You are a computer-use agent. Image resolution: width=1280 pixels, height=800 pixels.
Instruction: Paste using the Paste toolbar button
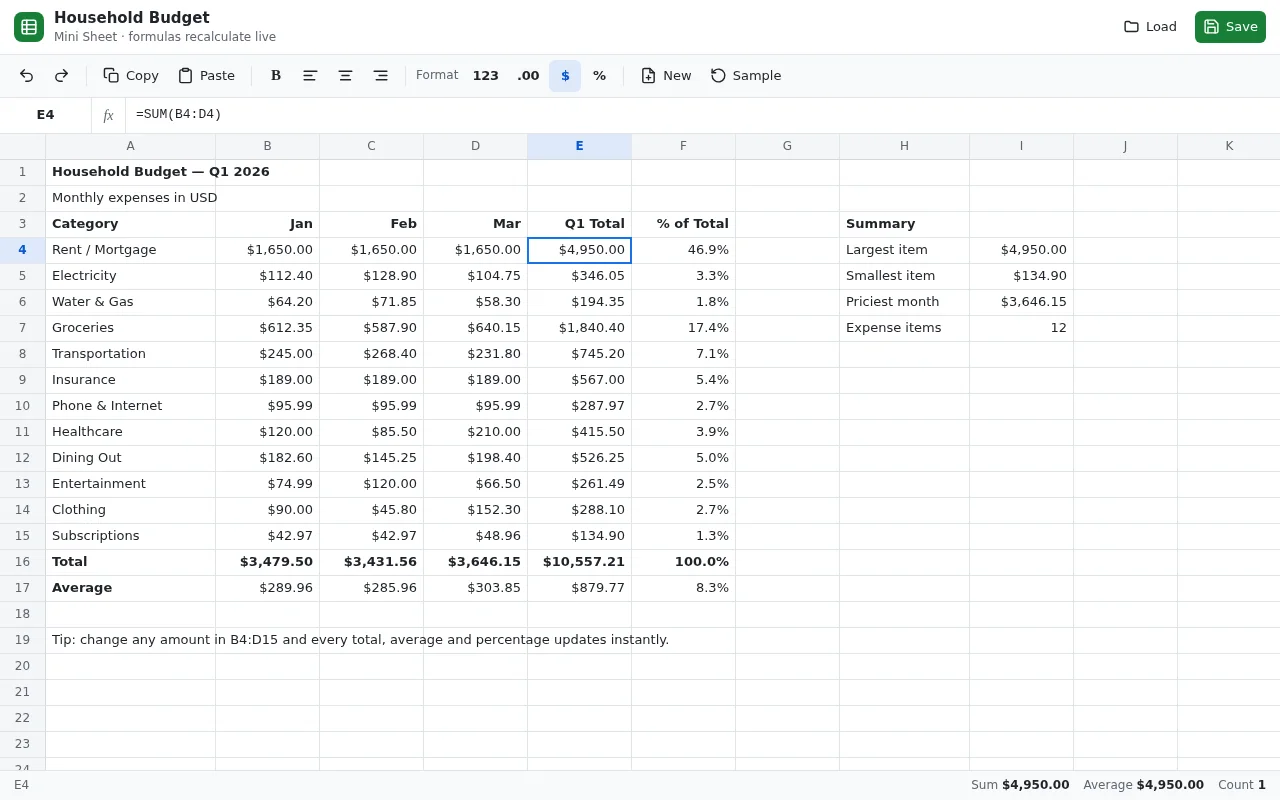pos(206,76)
